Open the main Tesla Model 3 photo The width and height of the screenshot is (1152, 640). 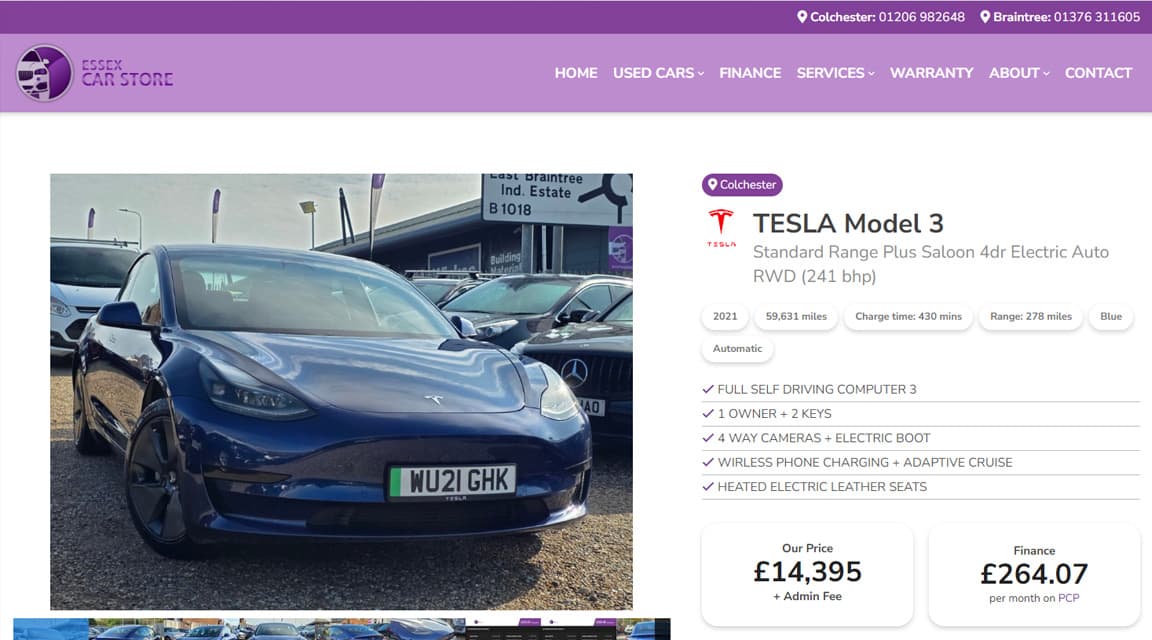(341, 392)
